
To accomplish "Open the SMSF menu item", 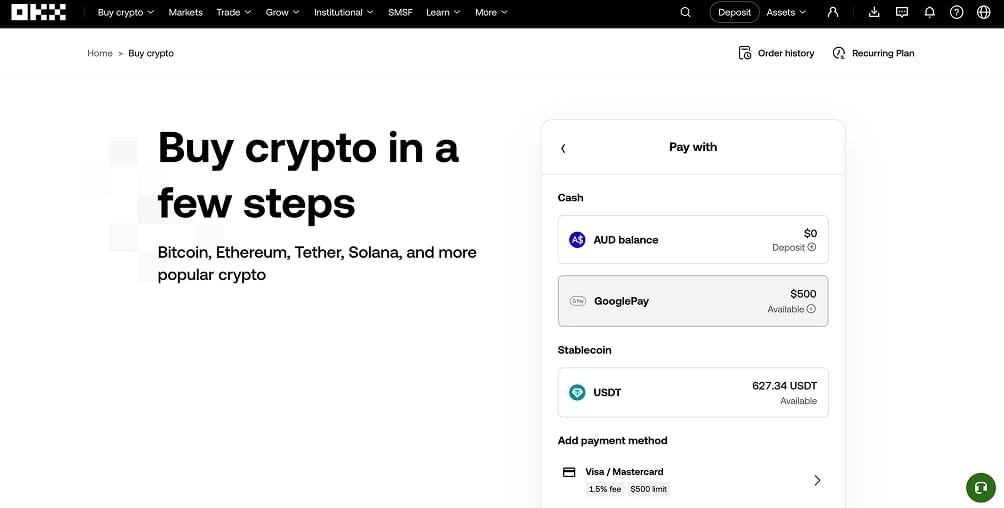I will 400,12.
